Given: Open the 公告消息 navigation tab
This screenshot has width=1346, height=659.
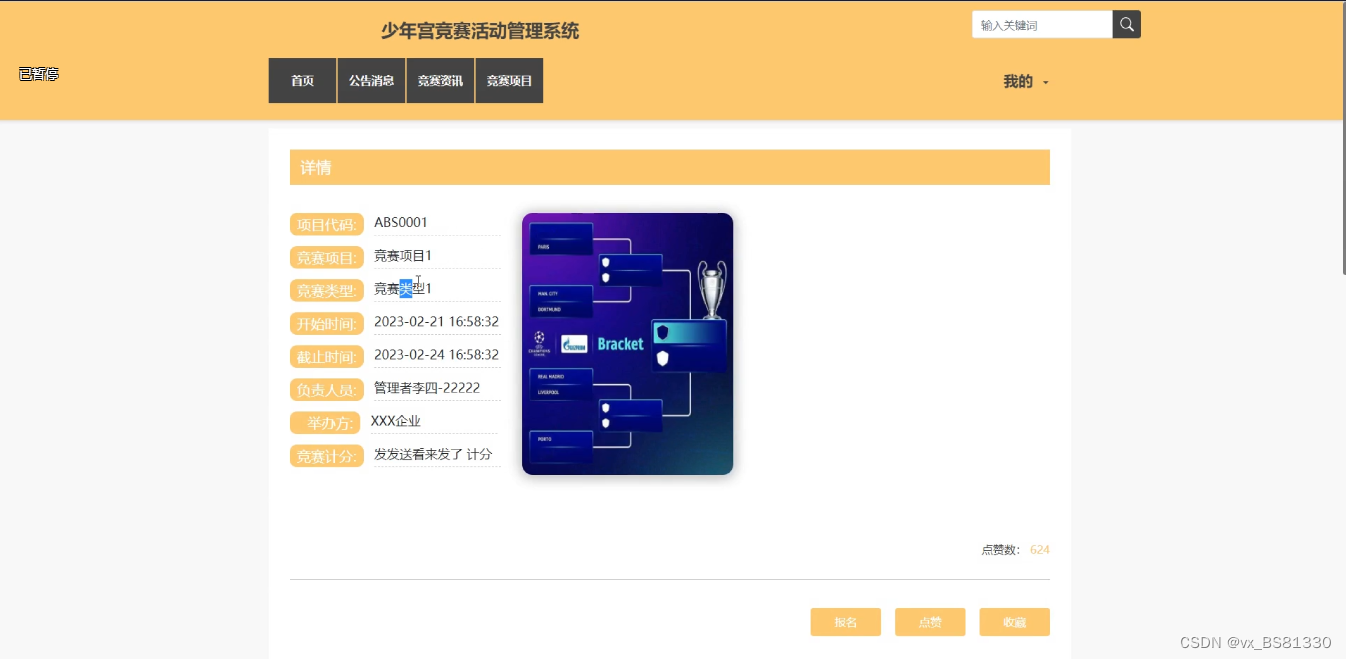Looking at the screenshot, I should point(371,81).
